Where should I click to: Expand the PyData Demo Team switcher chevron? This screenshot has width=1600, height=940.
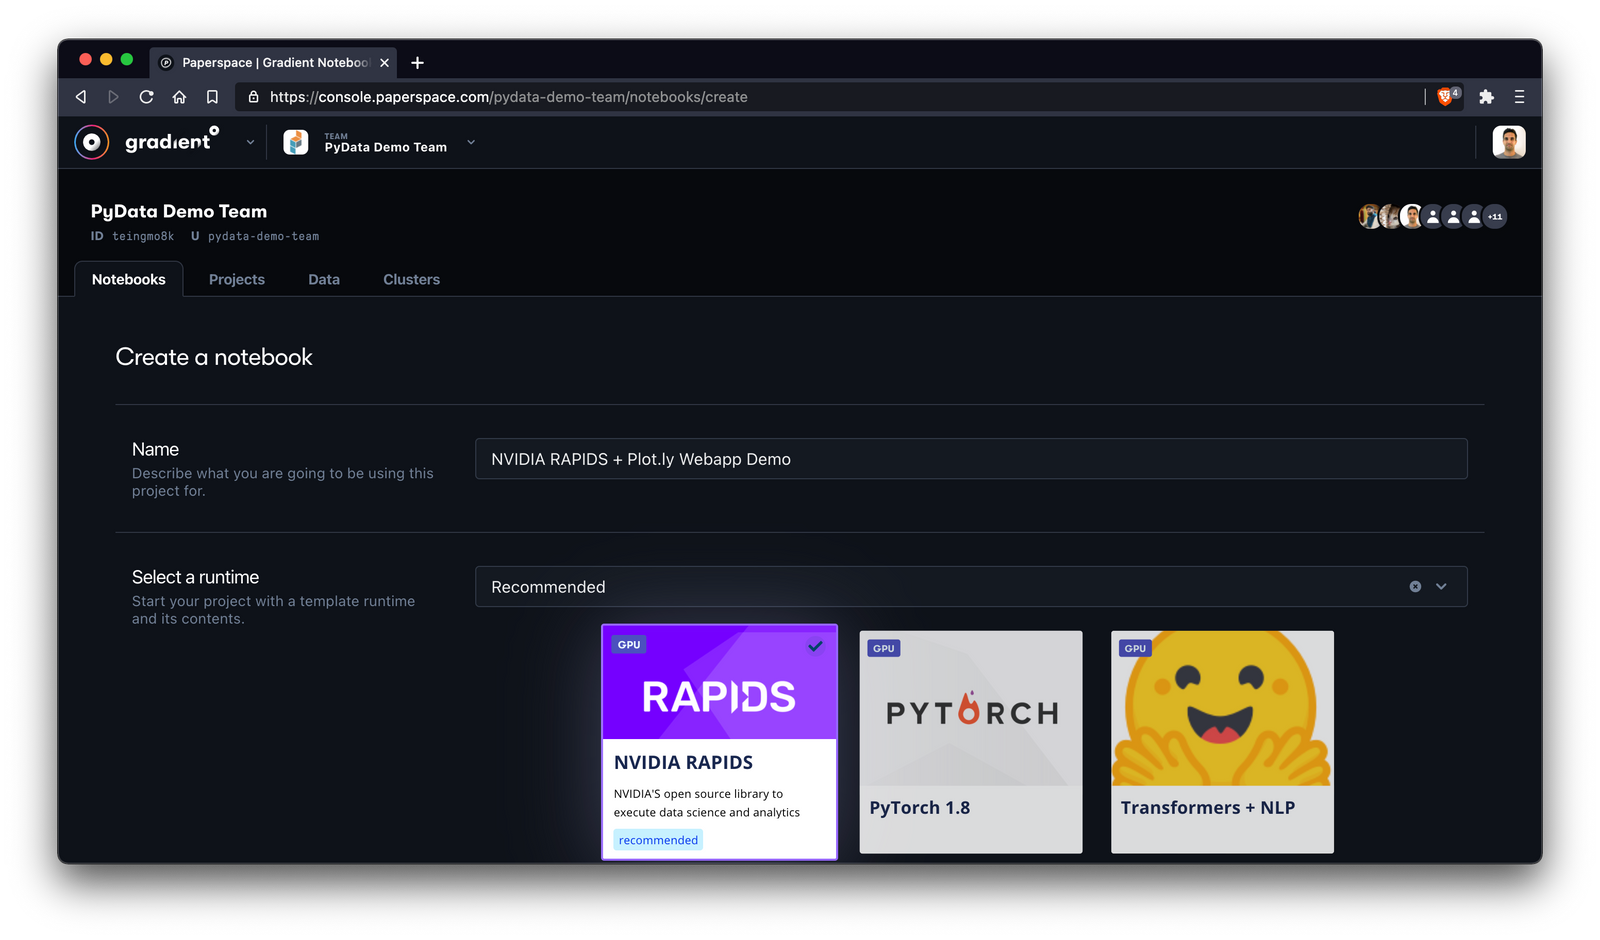point(470,143)
